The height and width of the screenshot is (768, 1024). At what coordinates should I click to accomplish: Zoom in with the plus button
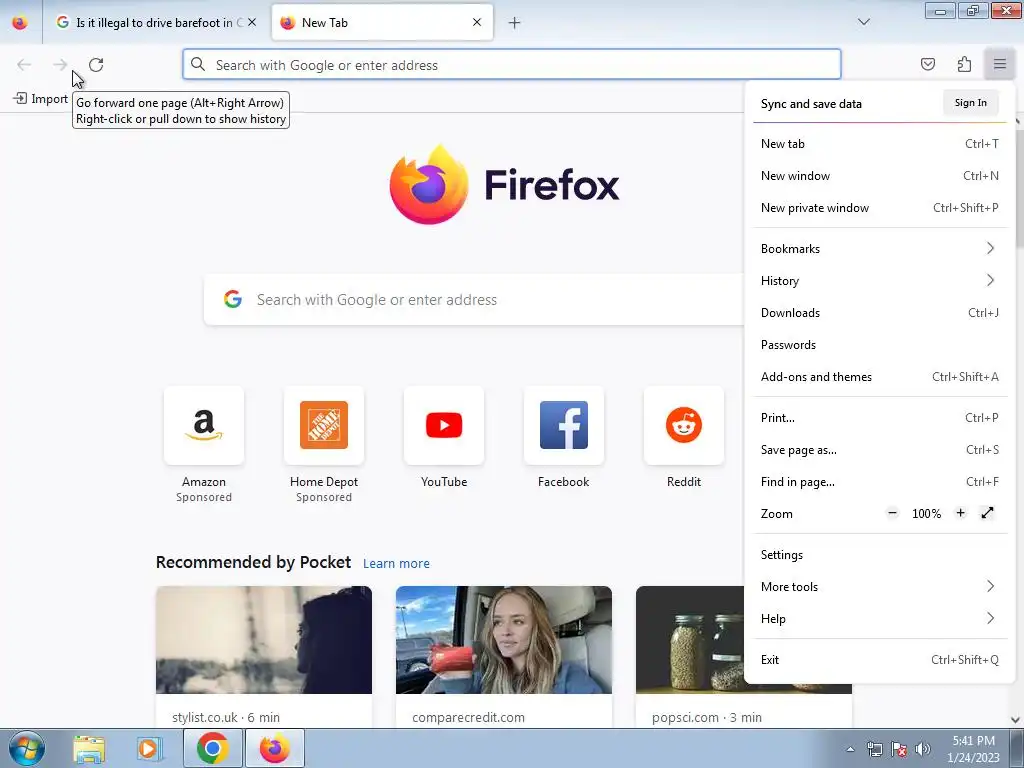(x=960, y=513)
